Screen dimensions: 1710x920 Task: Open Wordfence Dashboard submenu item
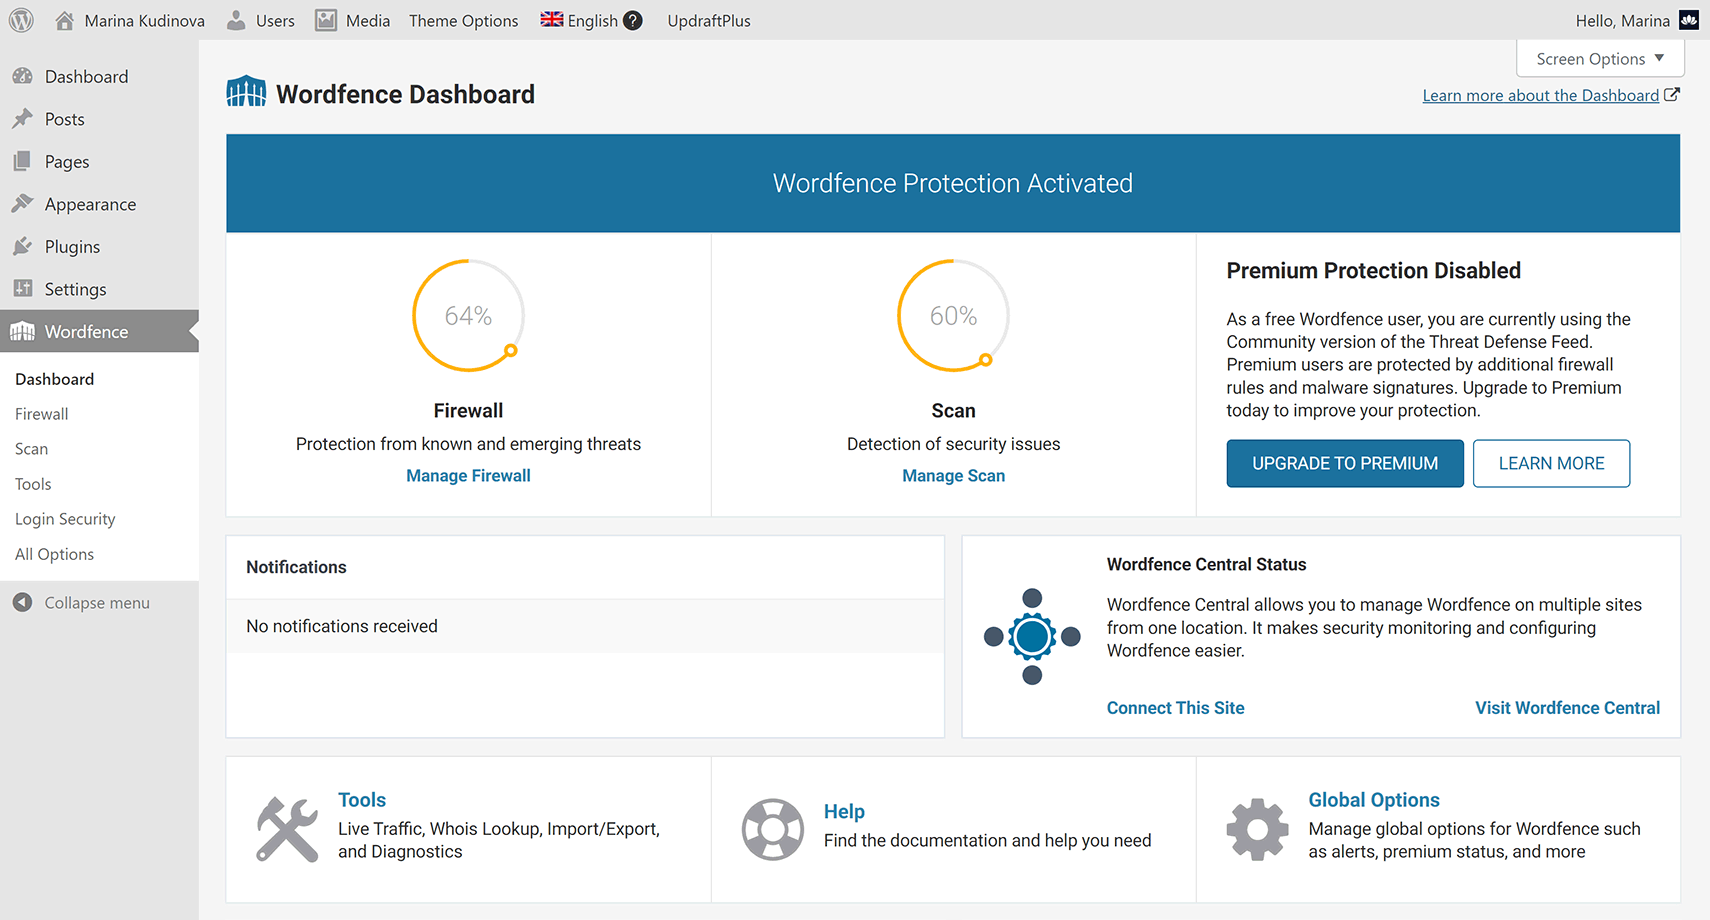click(55, 379)
